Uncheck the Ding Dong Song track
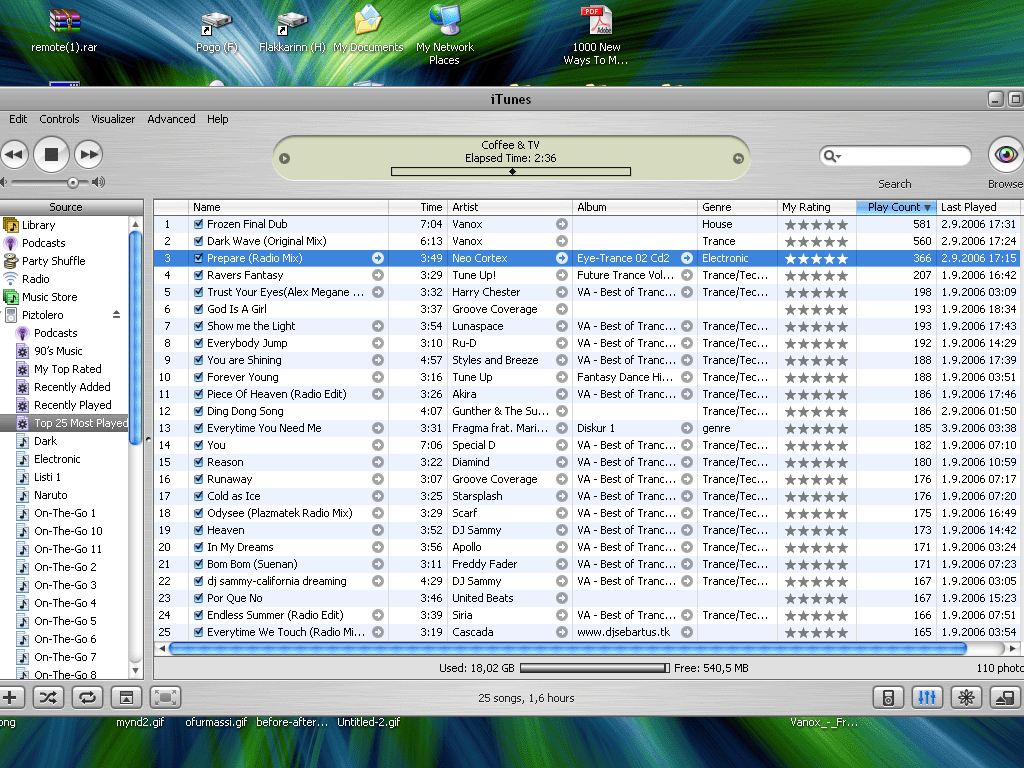1024x768 pixels. coord(199,411)
